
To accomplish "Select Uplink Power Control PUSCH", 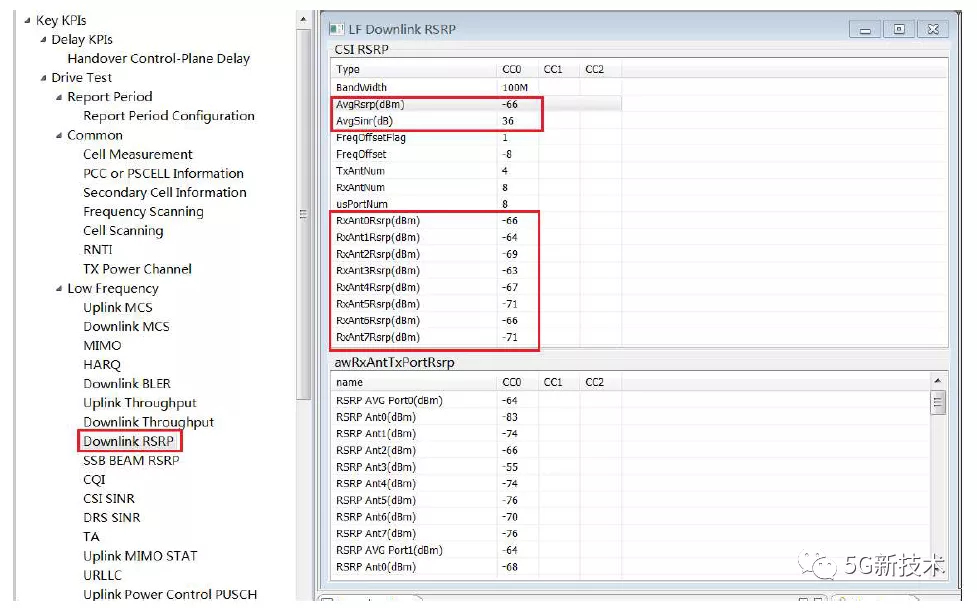I will pyautogui.click(x=170, y=594).
